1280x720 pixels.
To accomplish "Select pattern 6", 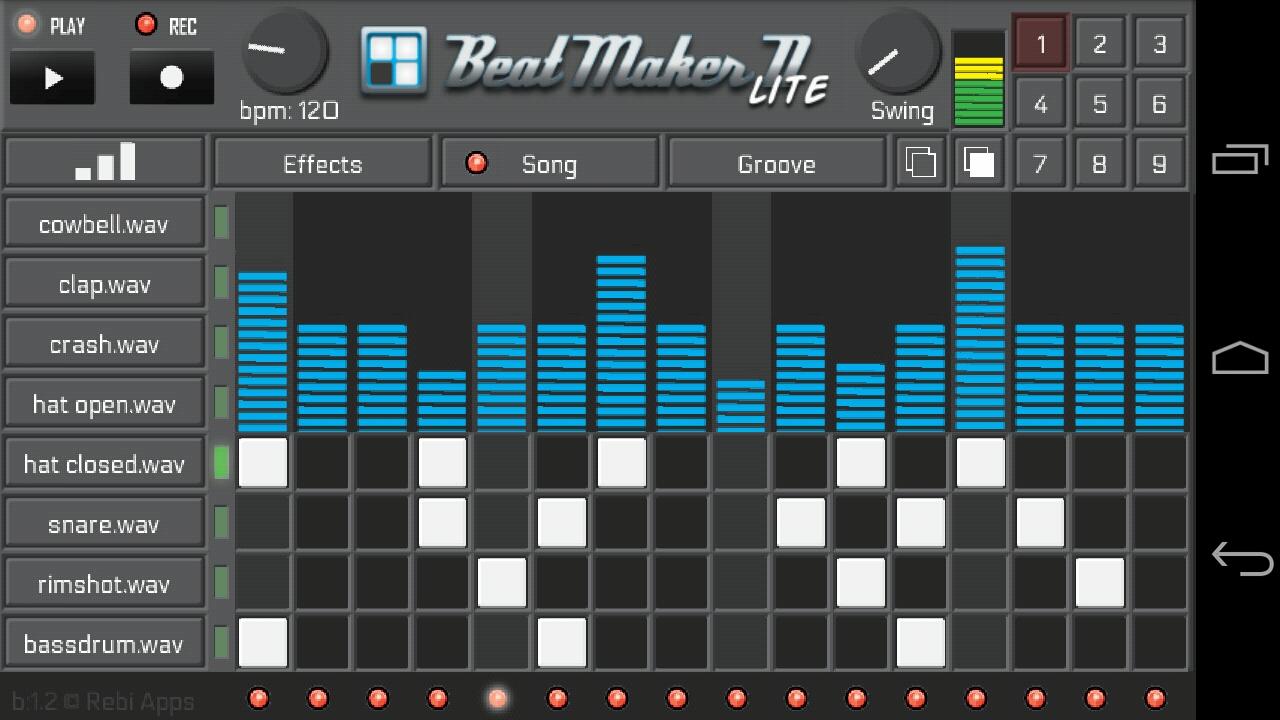I will [x=1160, y=103].
